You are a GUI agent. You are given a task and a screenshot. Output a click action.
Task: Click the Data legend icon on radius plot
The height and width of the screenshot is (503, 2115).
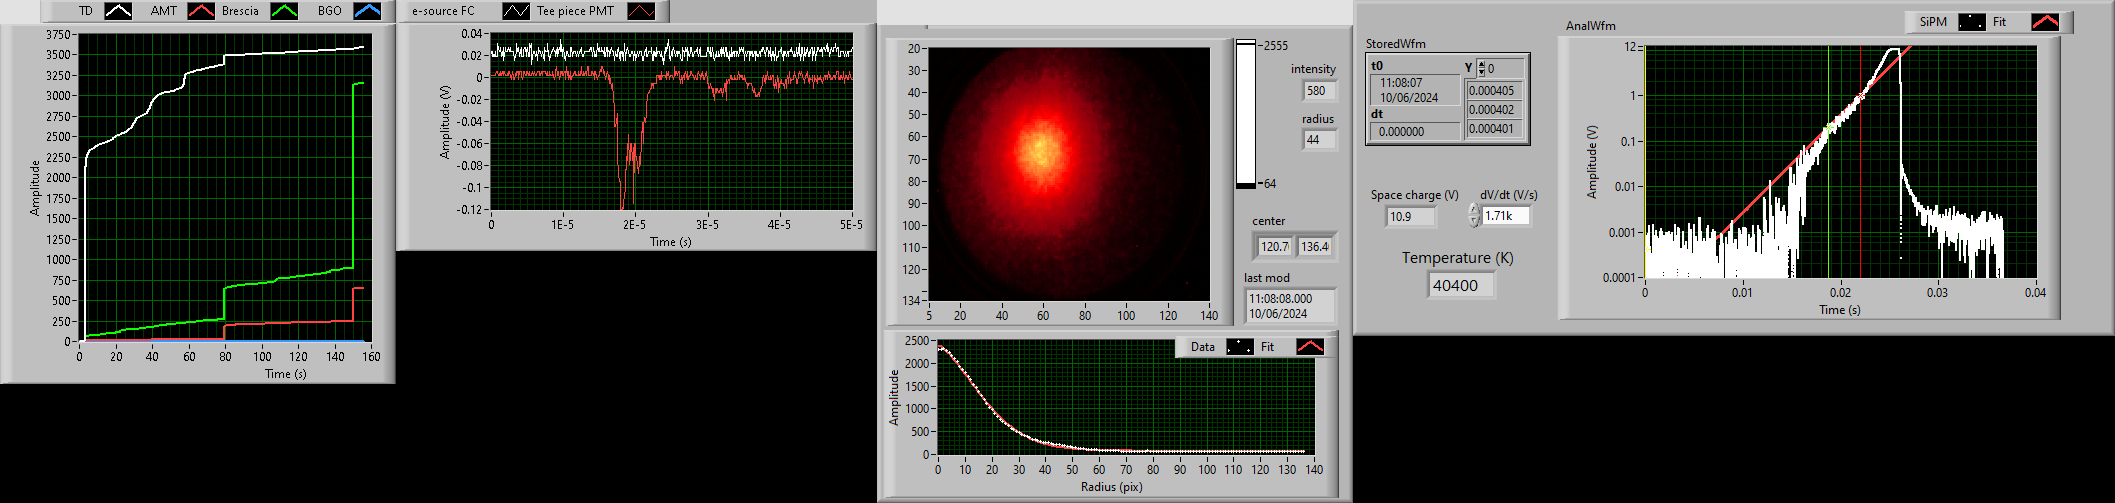(x=1240, y=347)
